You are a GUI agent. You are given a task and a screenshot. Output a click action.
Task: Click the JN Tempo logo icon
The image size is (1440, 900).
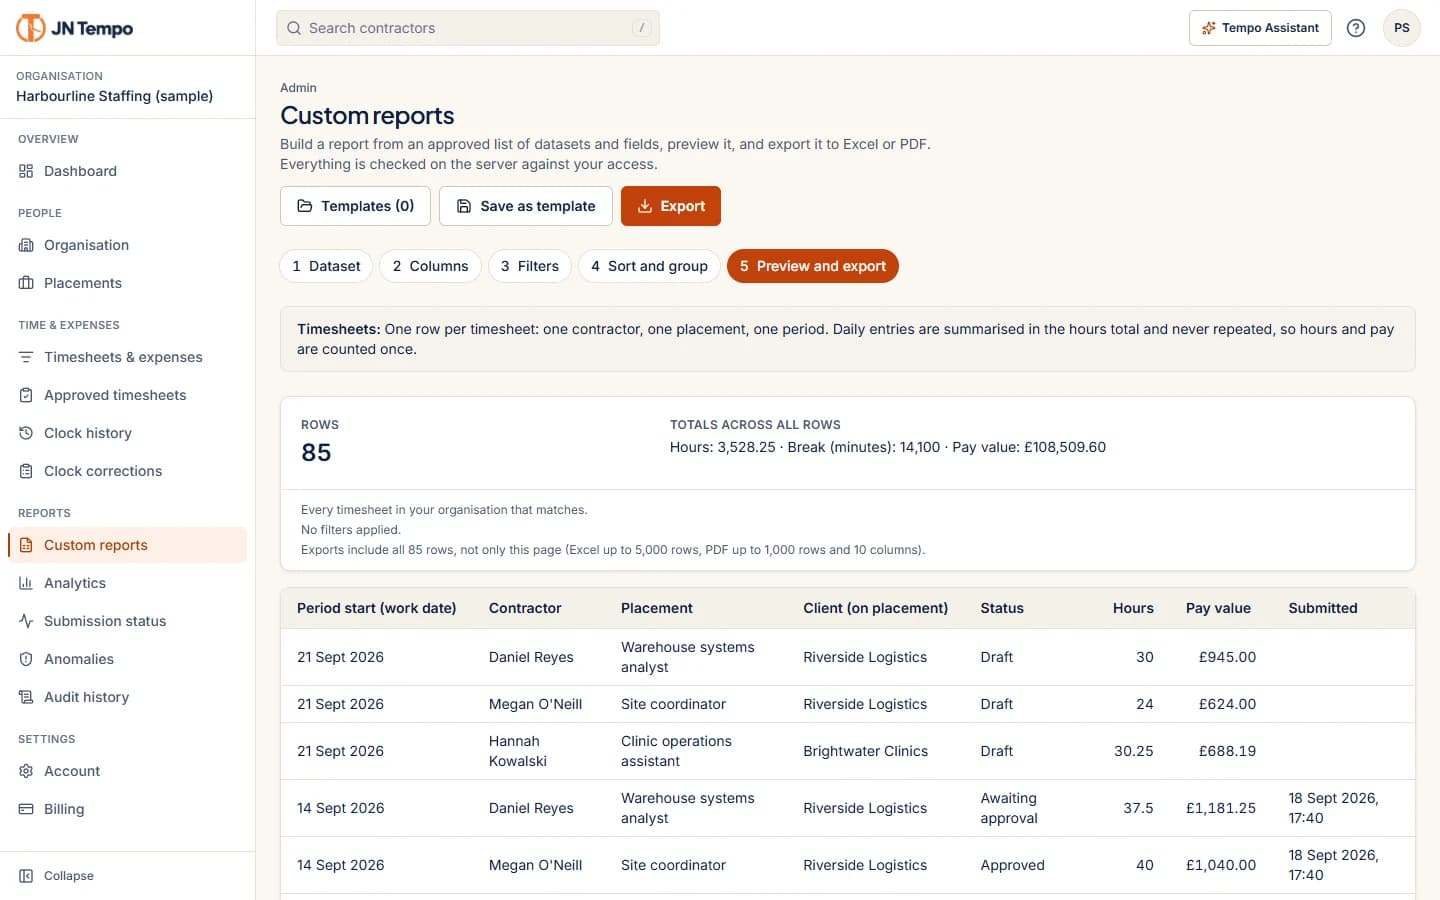[31, 28]
